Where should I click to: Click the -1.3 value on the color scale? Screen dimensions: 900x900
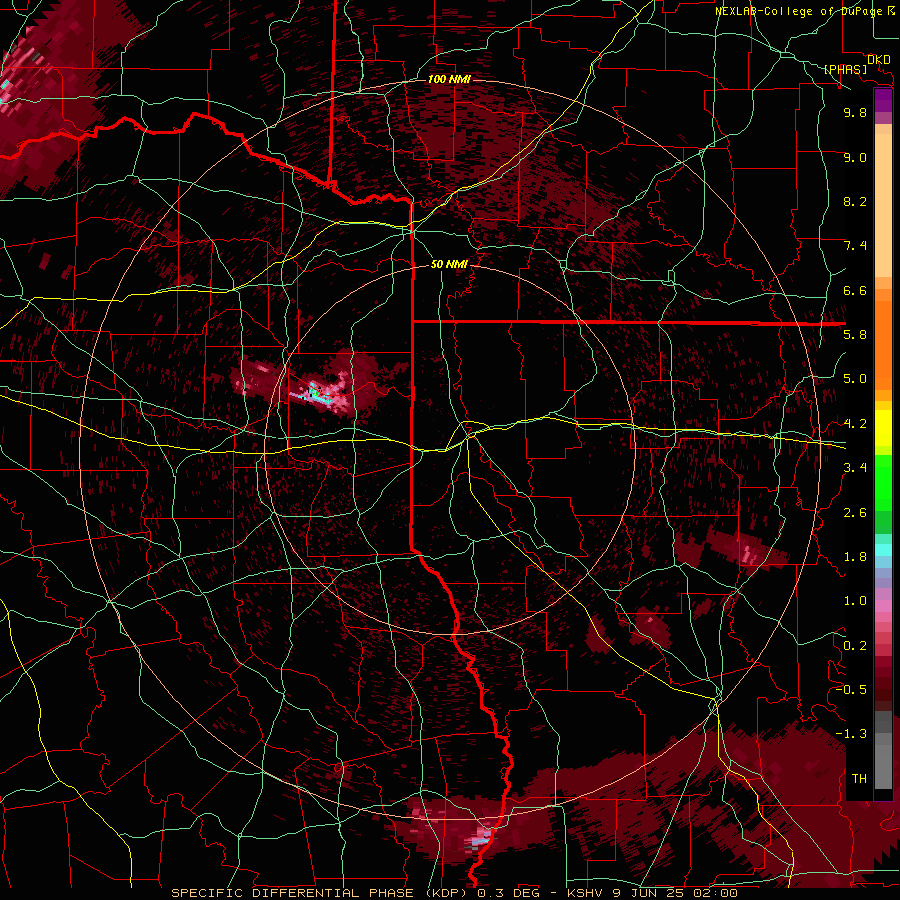click(851, 734)
